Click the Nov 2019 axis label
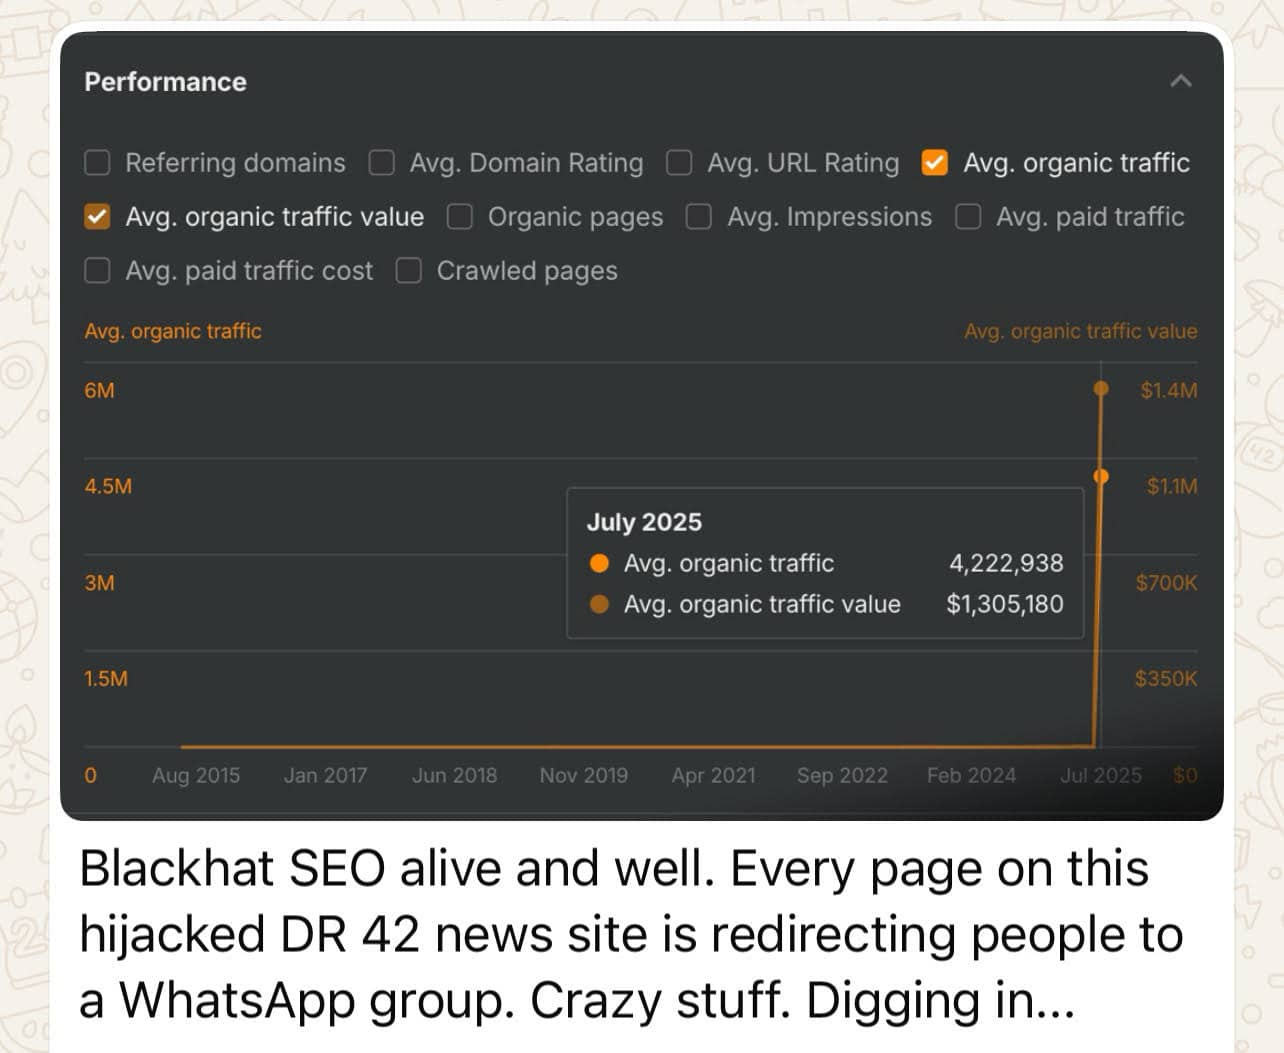 point(584,775)
